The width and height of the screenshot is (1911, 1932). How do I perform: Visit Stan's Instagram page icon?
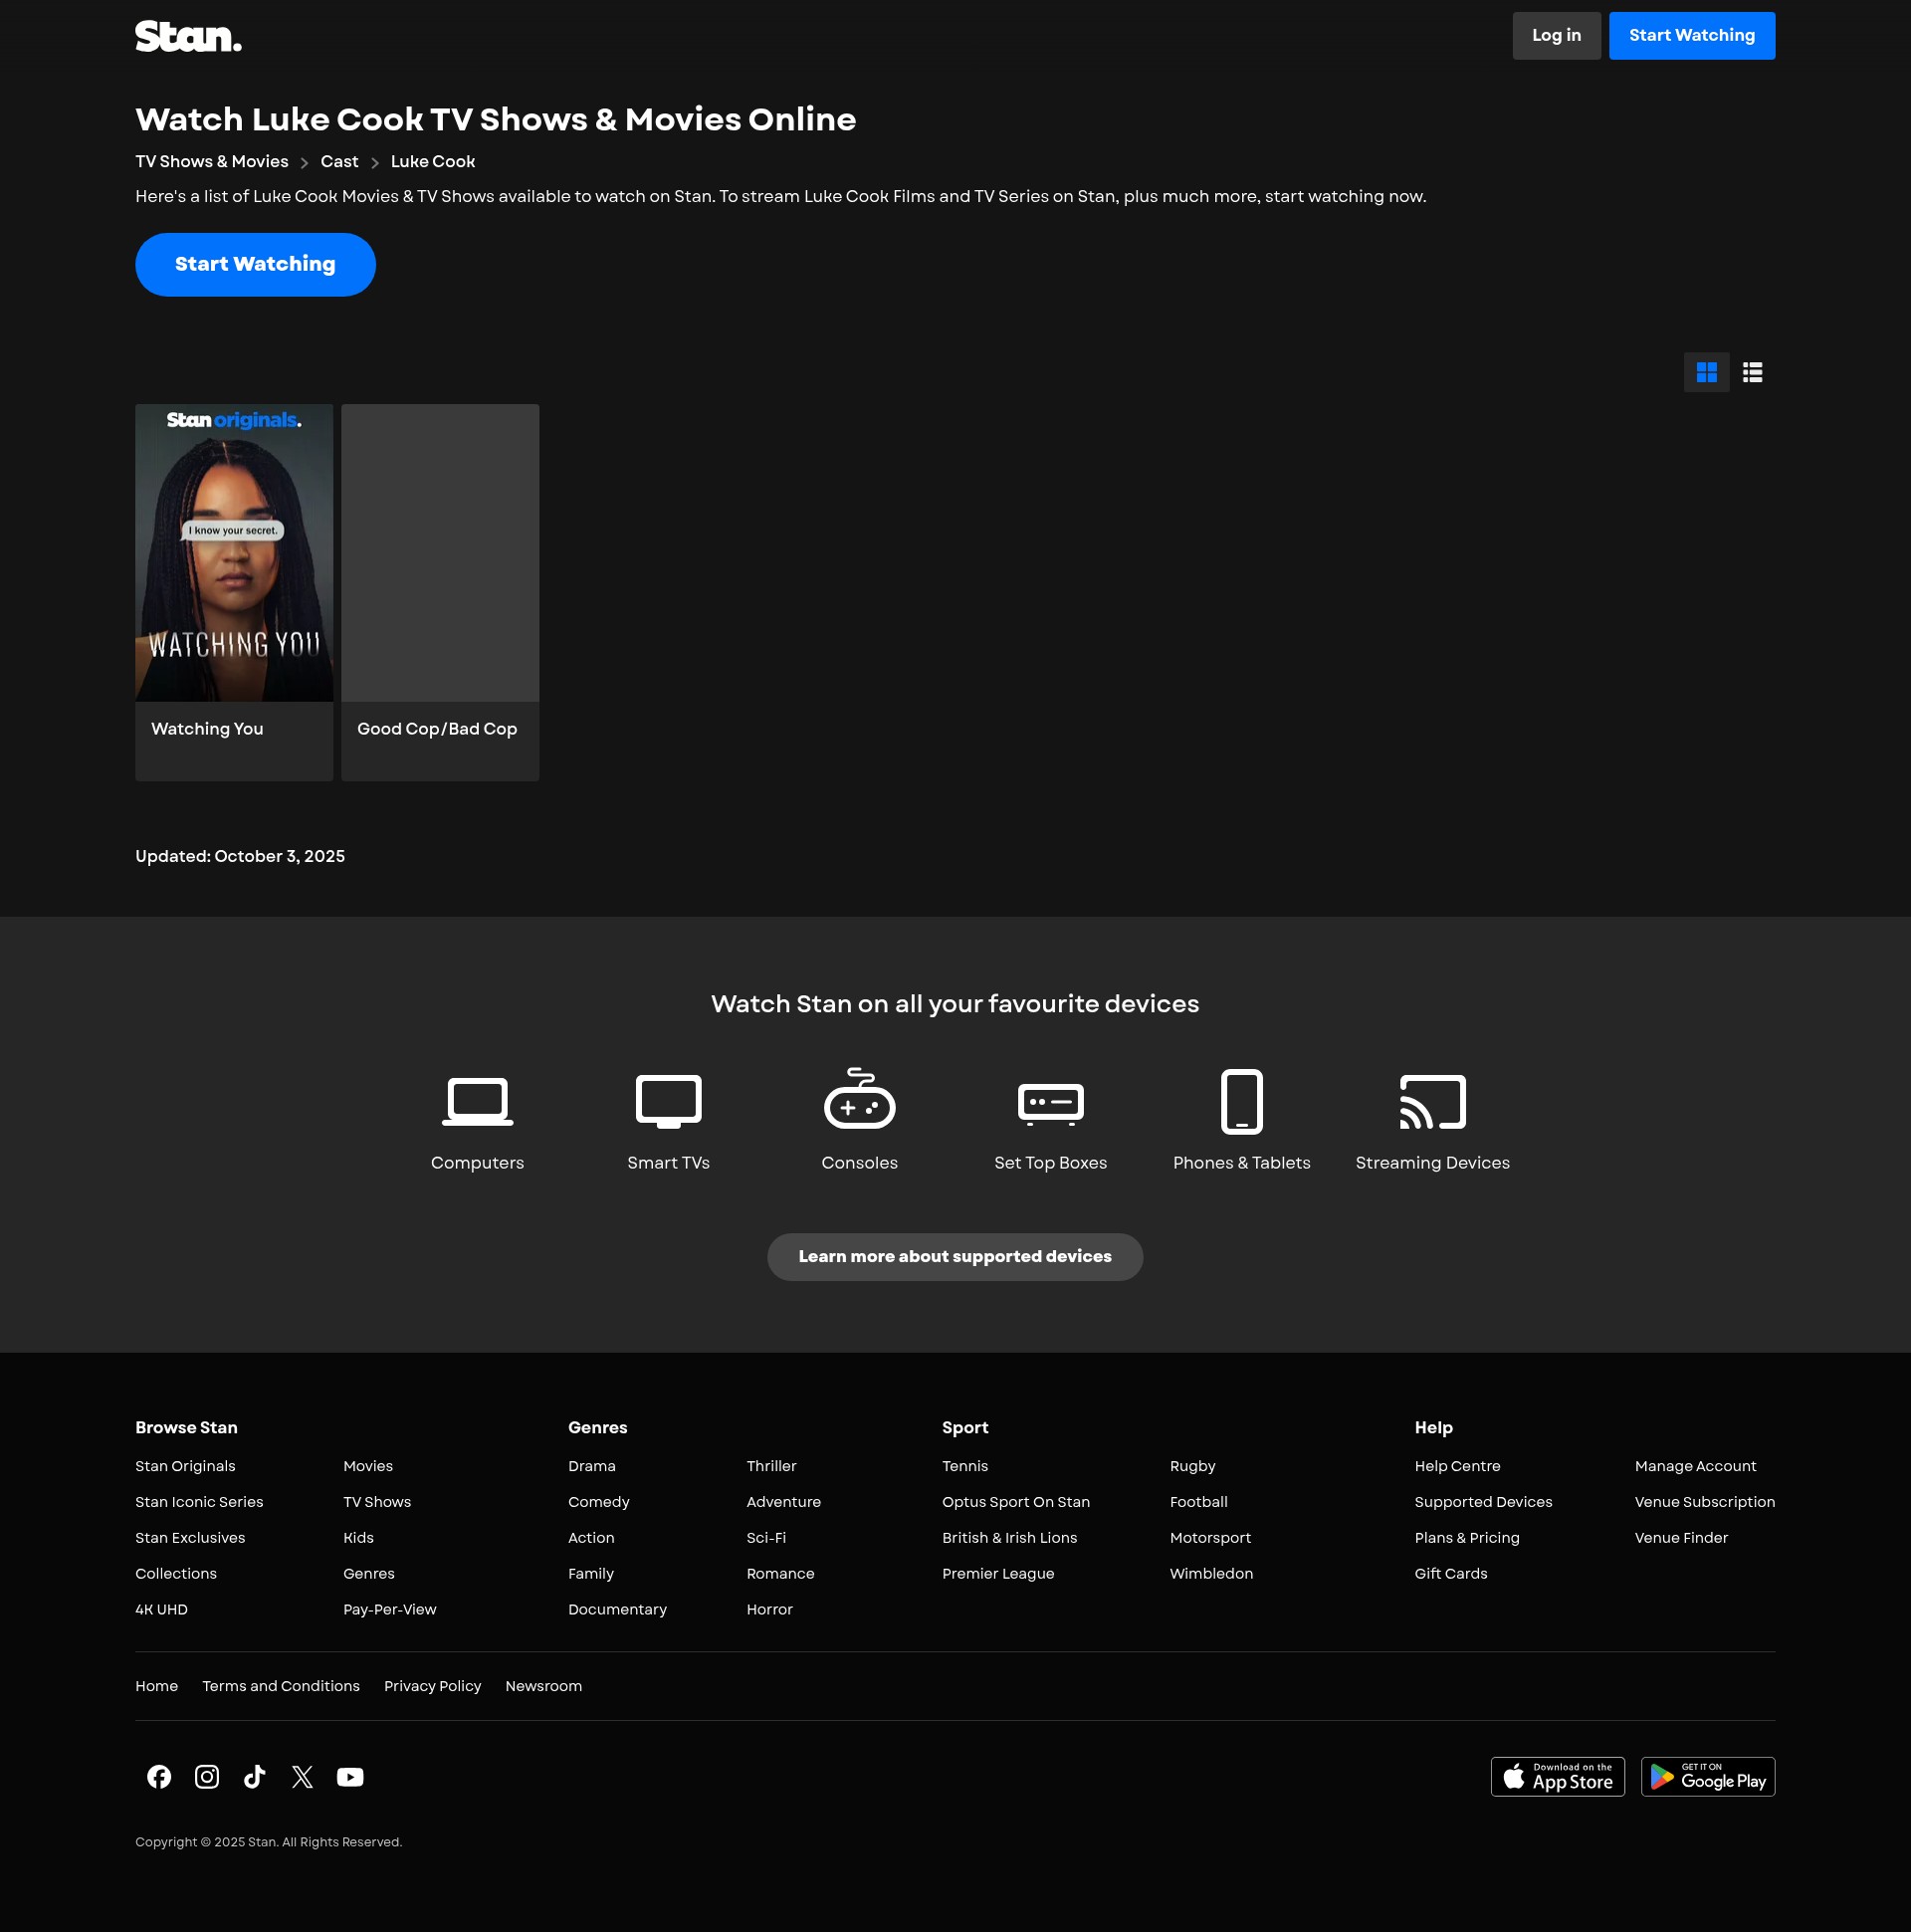pos(207,1776)
